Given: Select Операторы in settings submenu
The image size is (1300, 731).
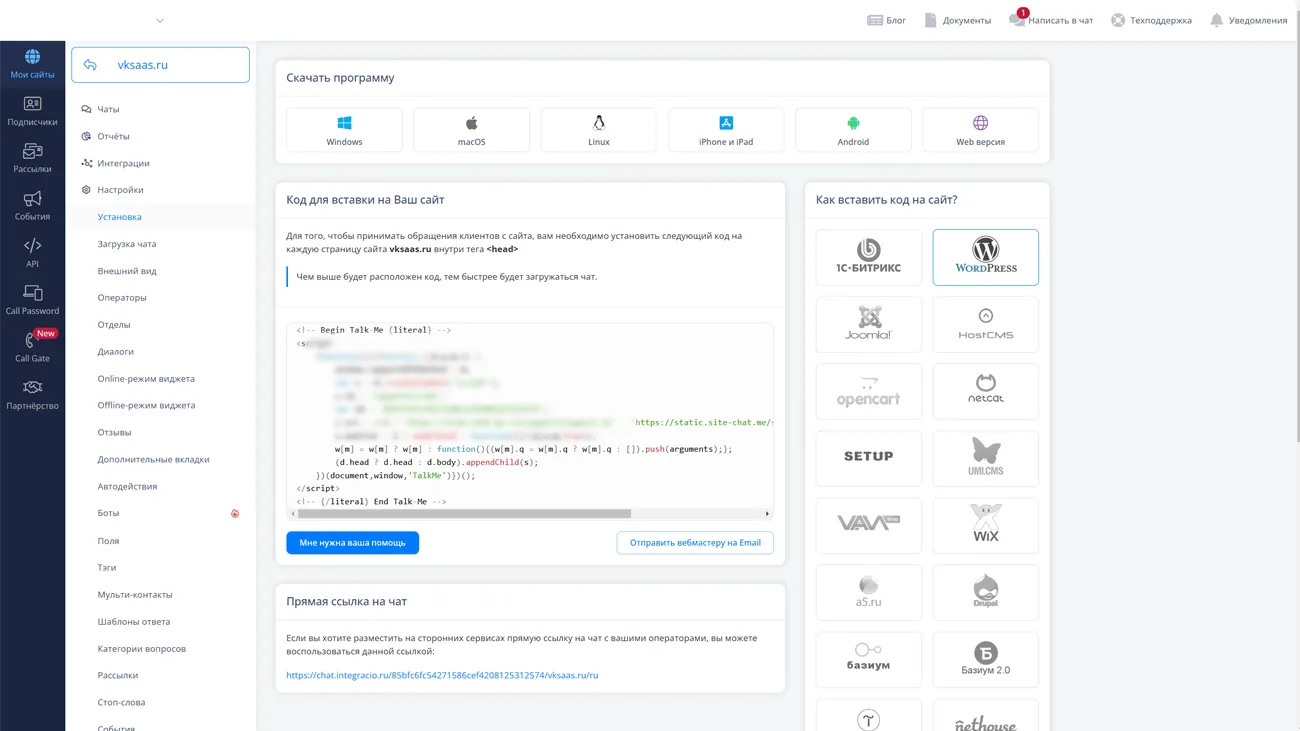Looking at the screenshot, I should (x=122, y=298).
